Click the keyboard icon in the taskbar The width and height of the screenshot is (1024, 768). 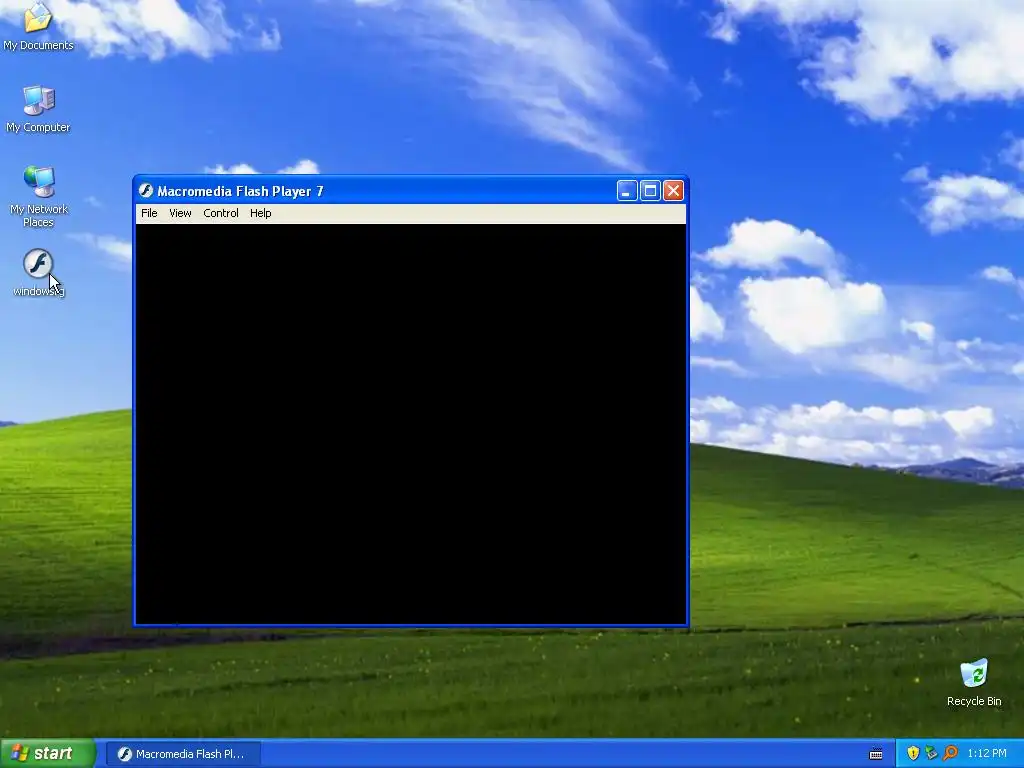(876, 754)
